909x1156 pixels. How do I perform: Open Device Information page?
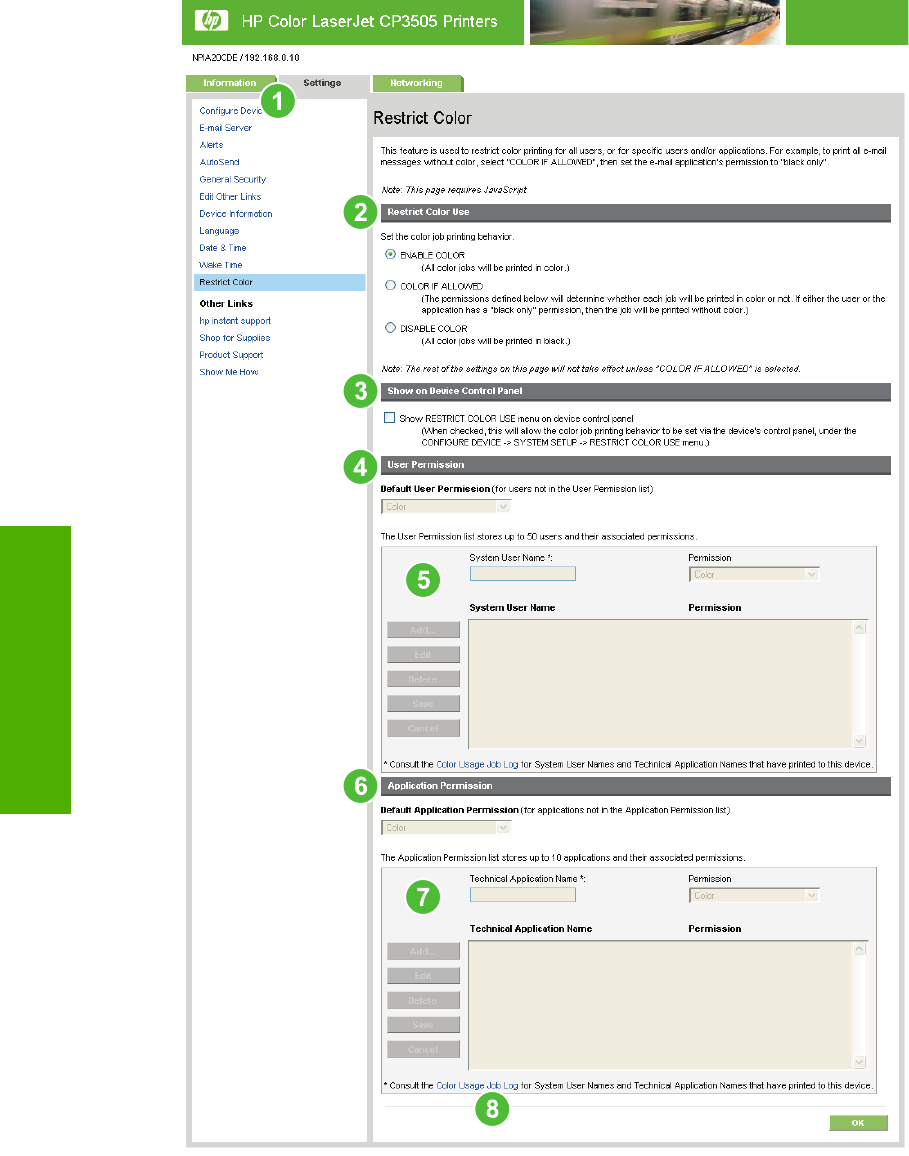(x=236, y=214)
